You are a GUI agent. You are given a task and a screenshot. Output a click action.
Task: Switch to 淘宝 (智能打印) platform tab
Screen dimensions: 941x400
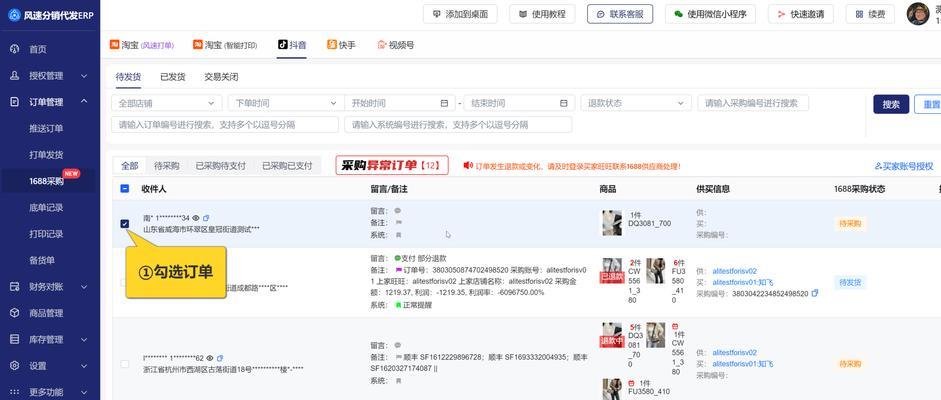pyautogui.click(x=225, y=45)
